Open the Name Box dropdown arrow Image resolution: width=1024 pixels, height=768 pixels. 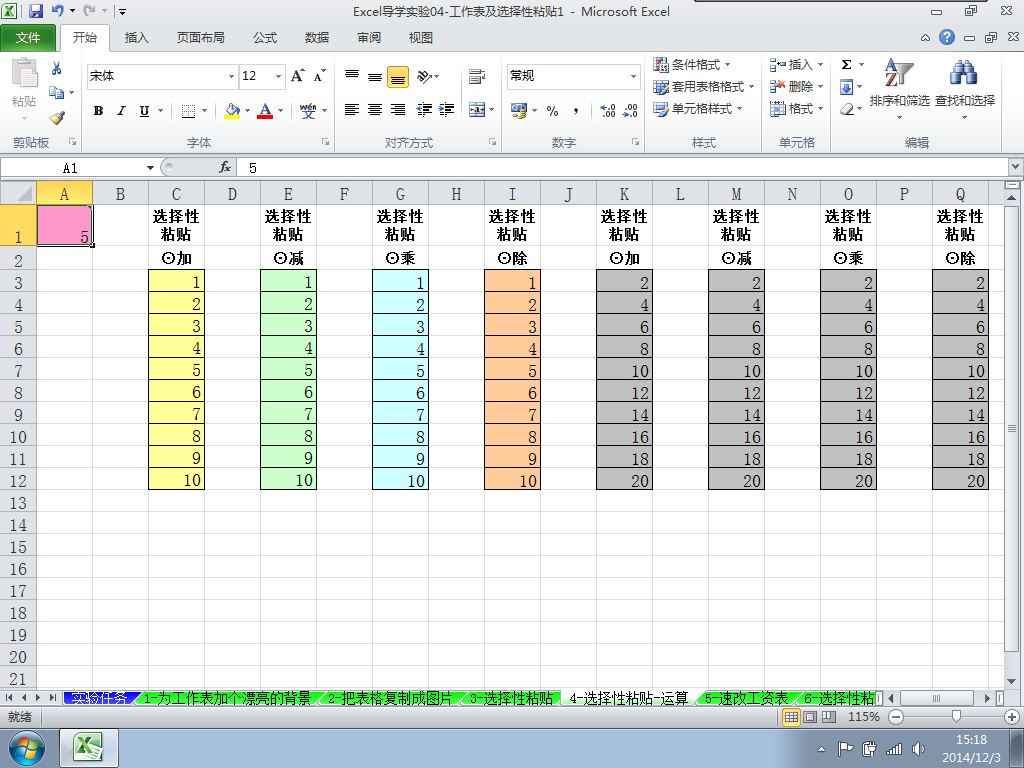click(150, 168)
